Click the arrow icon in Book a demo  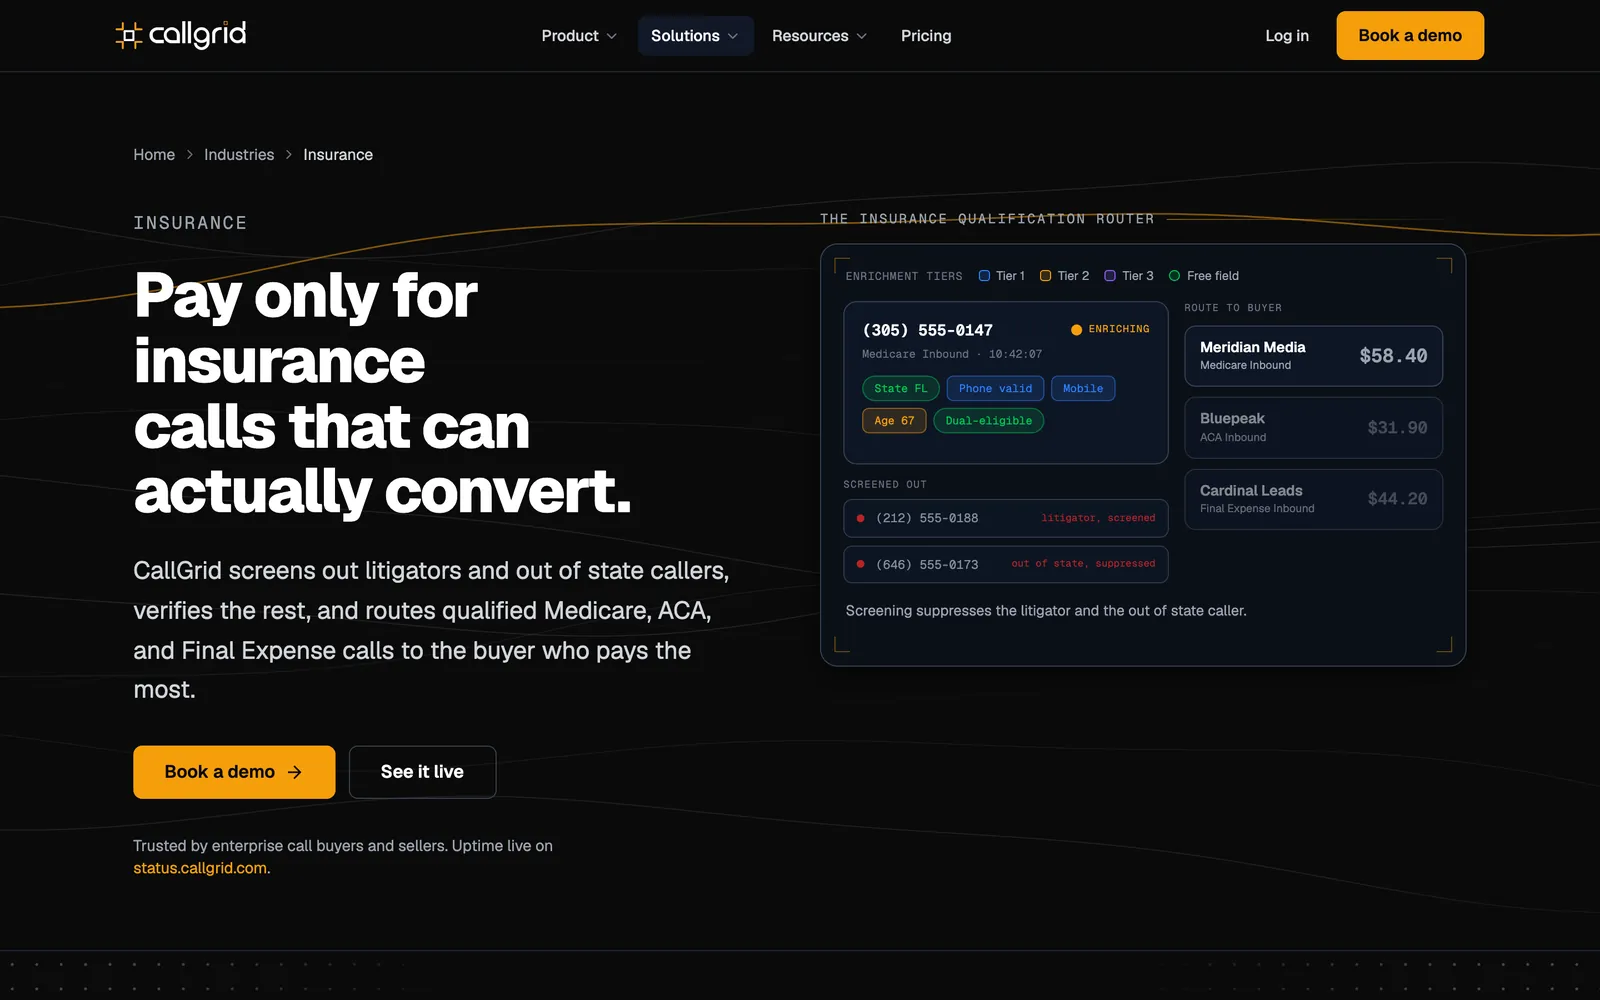pyautogui.click(x=295, y=772)
